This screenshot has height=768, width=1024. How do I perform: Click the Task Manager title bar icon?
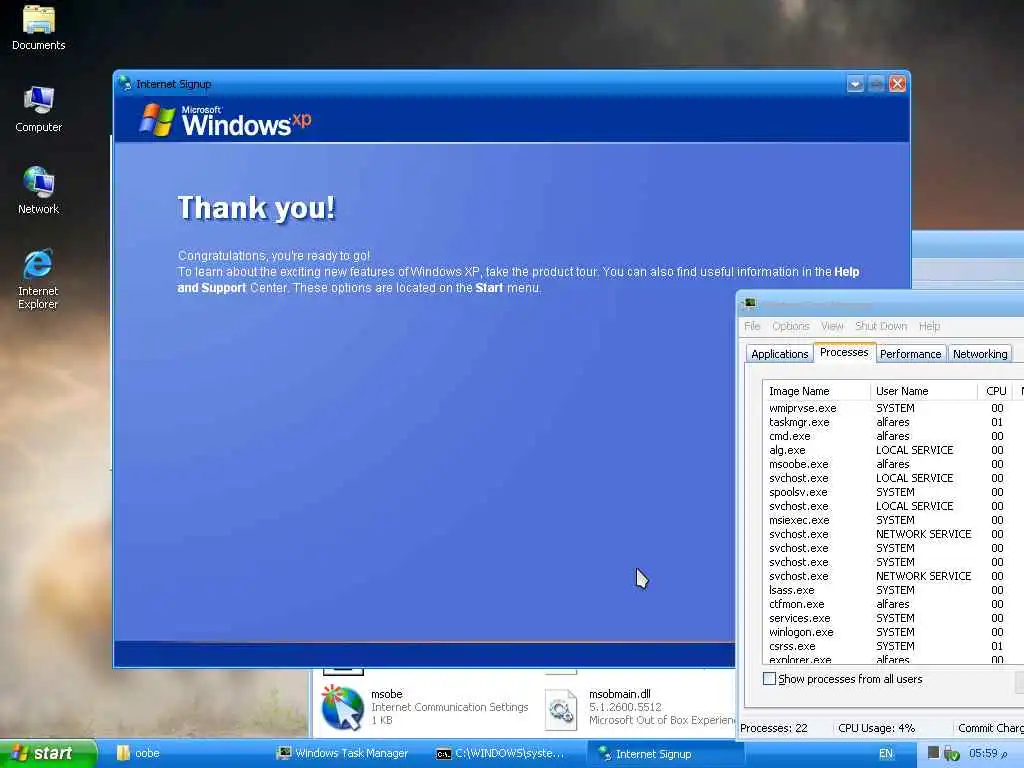(750, 304)
